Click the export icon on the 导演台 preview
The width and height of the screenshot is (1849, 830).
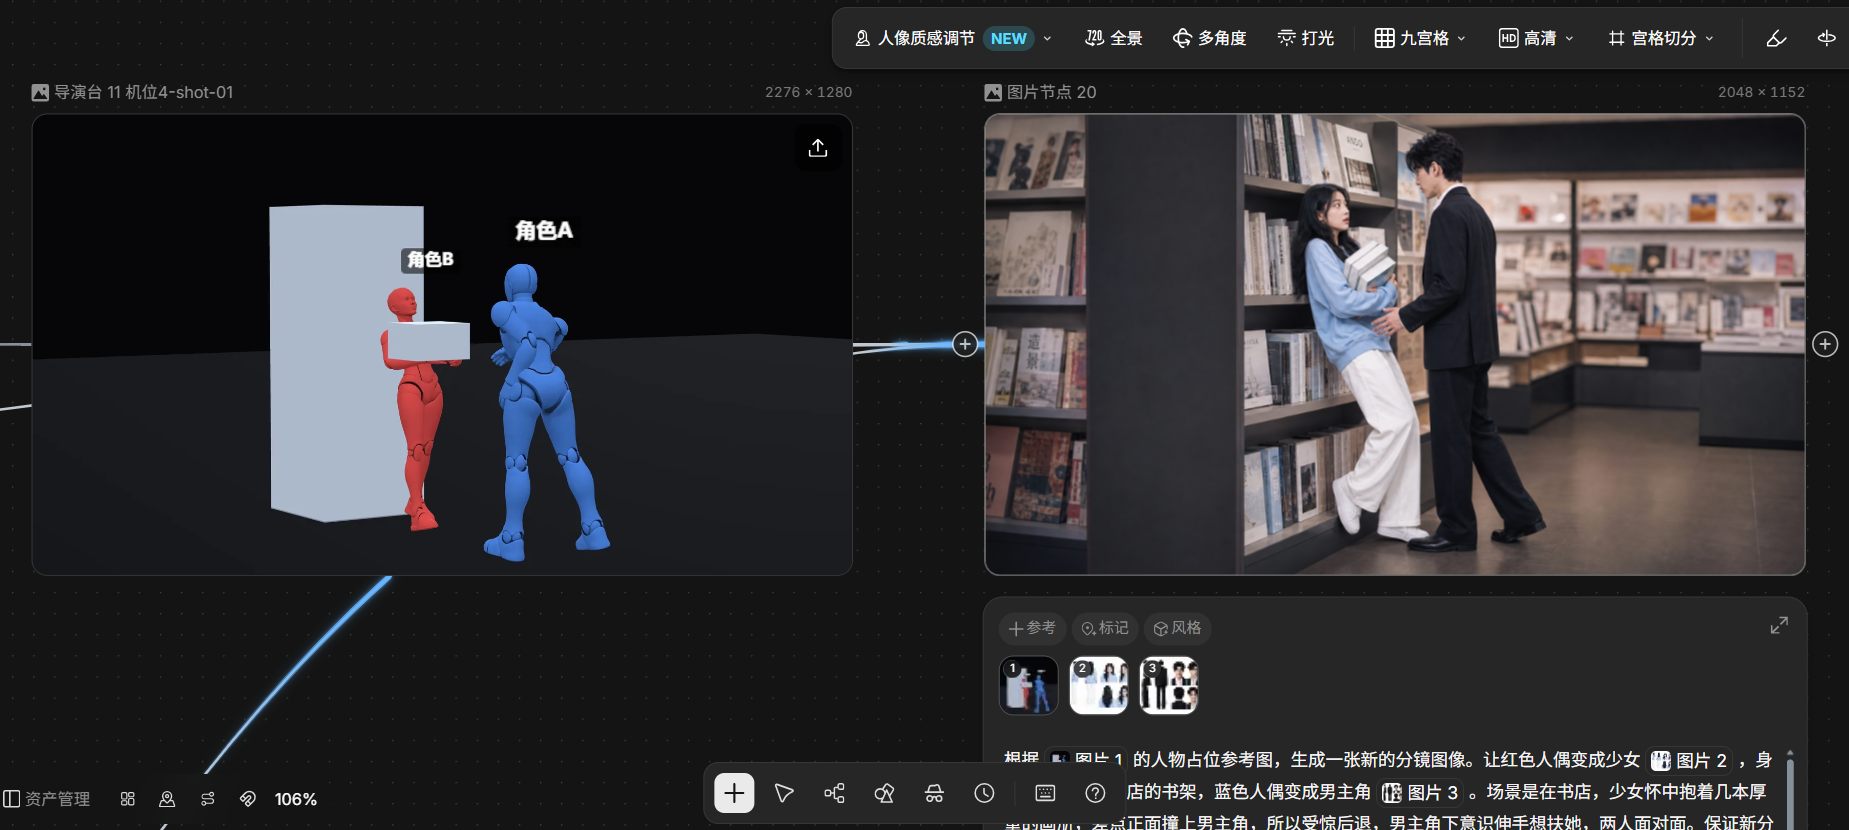click(818, 148)
